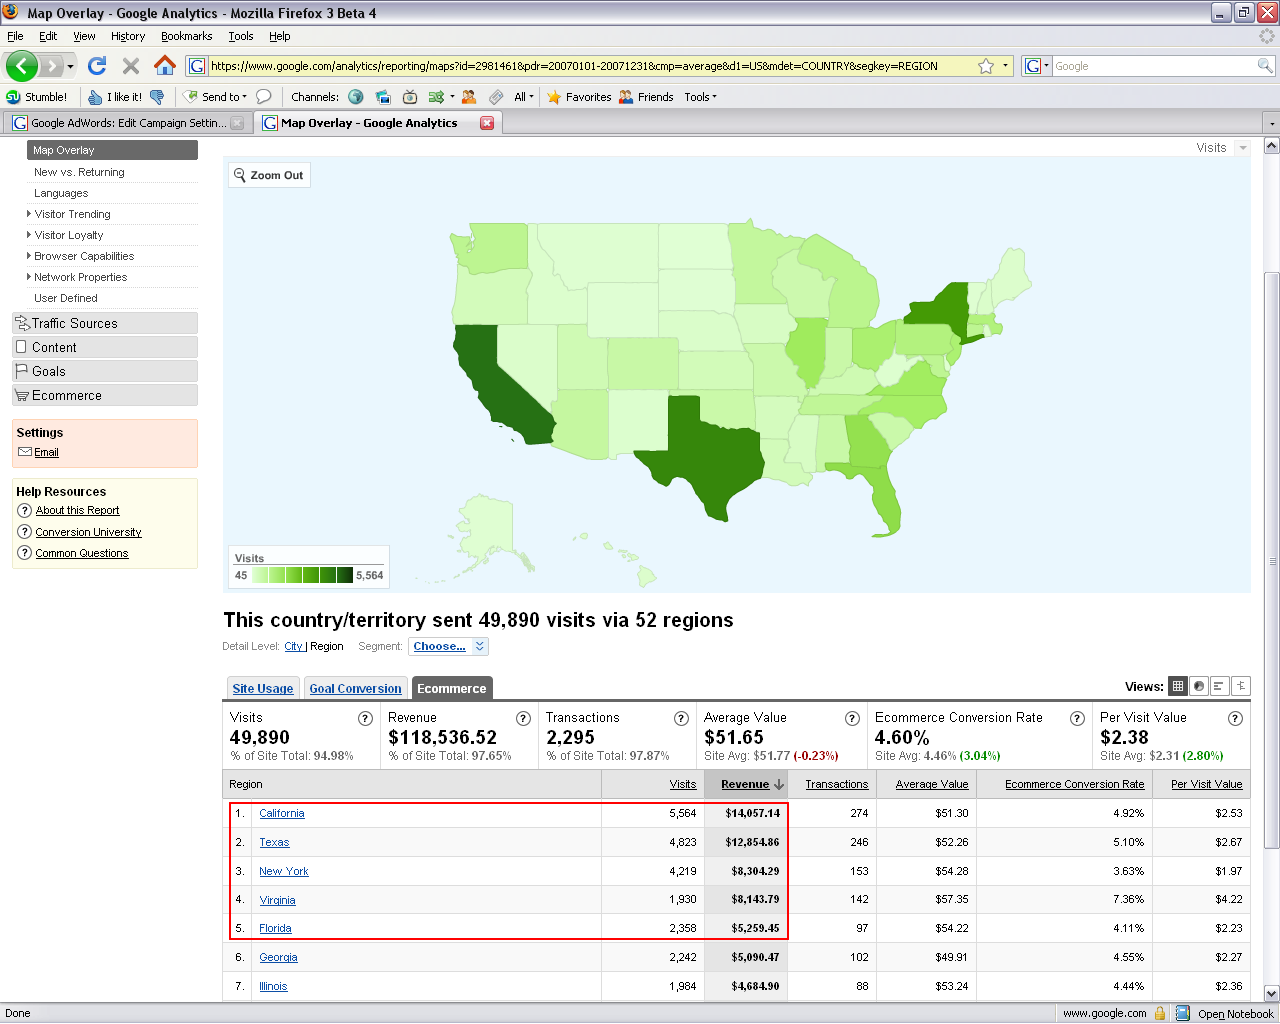Click in the URL address bar

(590, 66)
